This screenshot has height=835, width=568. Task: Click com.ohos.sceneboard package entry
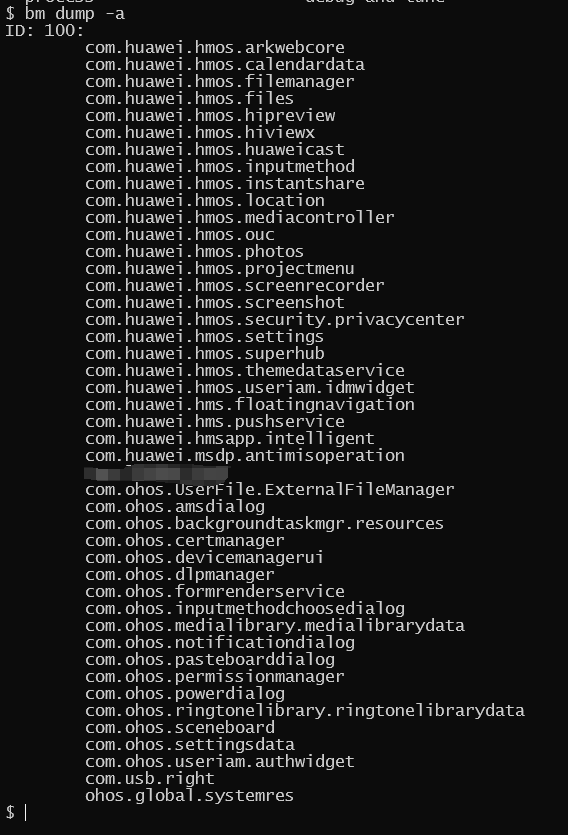click(180, 728)
